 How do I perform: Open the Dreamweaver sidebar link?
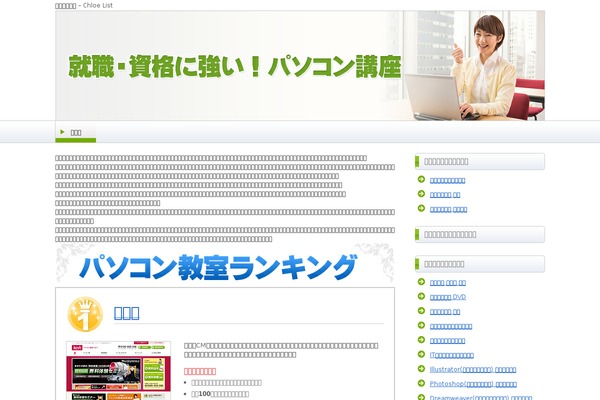[x=481, y=397]
